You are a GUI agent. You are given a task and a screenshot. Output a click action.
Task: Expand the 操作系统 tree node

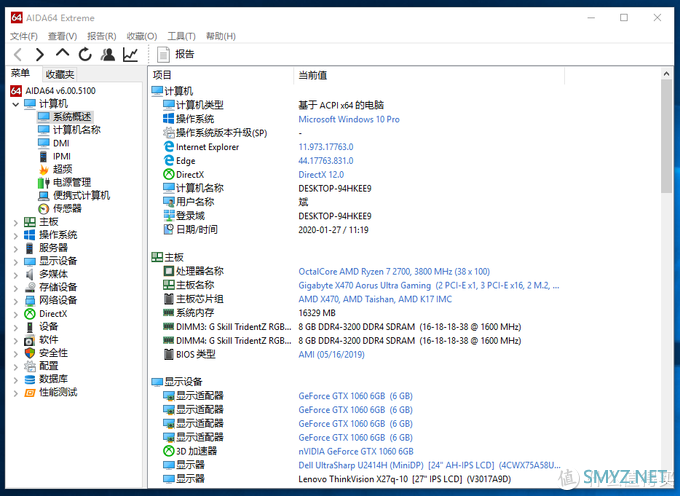(16, 236)
